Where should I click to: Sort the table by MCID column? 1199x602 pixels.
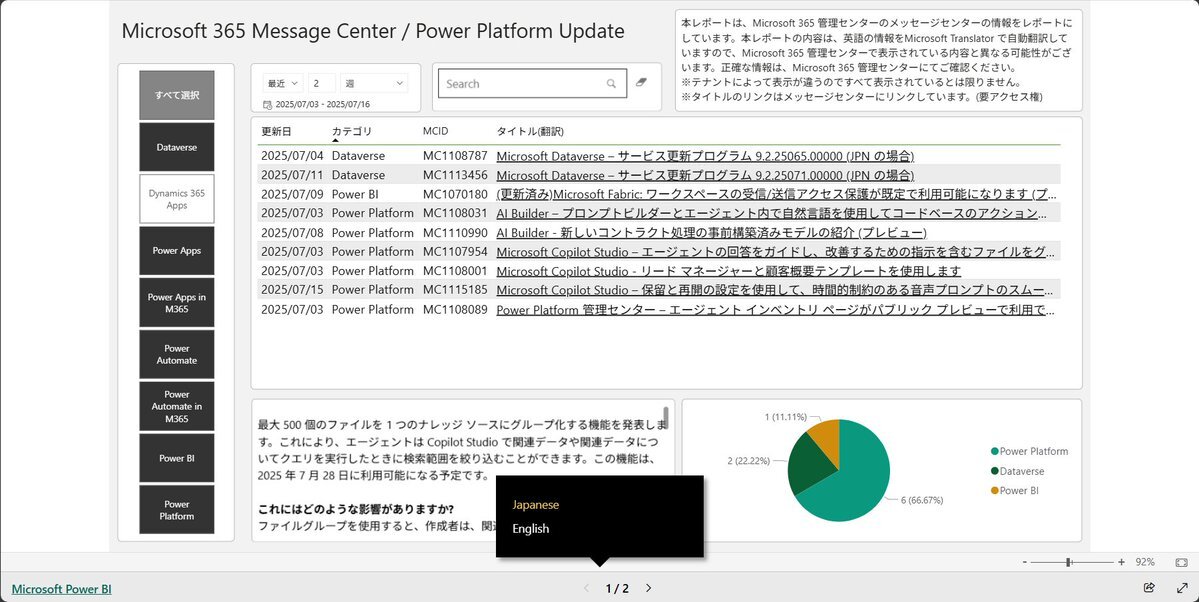pos(435,132)
